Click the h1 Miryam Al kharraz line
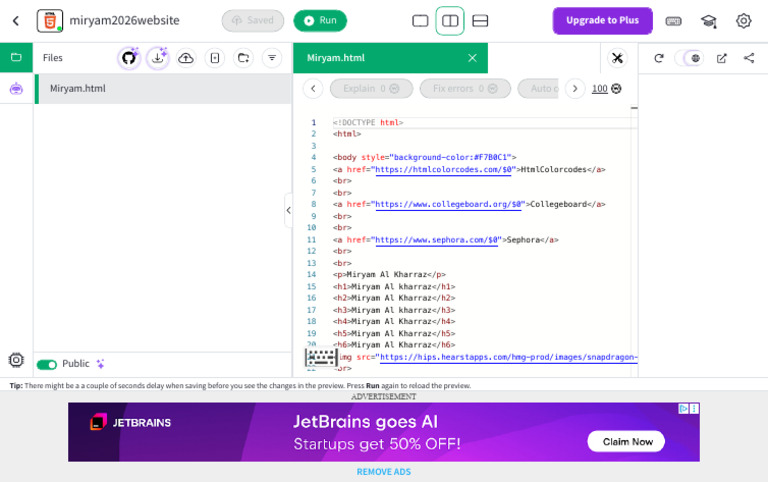 pyautogui.click(x=394, y=287)
